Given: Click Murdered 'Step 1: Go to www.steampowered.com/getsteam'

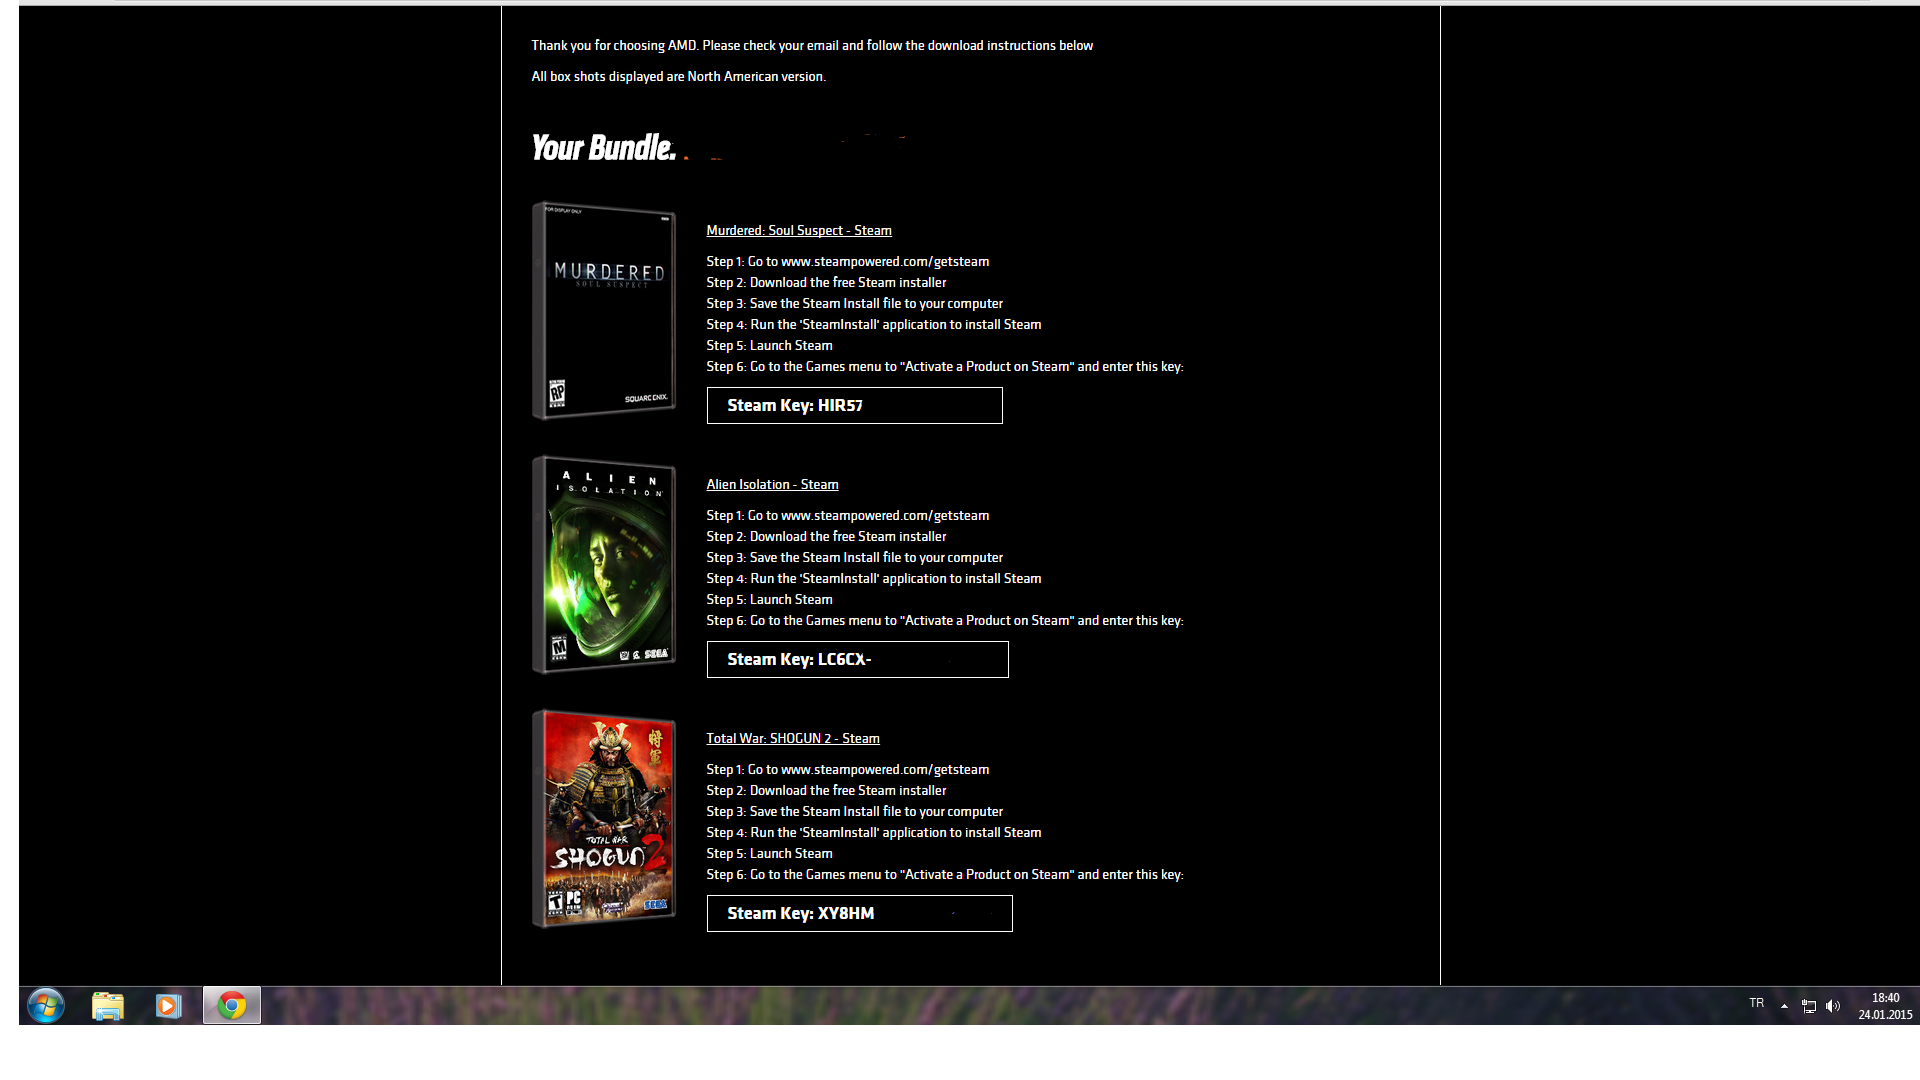Looking at the screenshot, I should pyautogui.click(x=847, y=261).
